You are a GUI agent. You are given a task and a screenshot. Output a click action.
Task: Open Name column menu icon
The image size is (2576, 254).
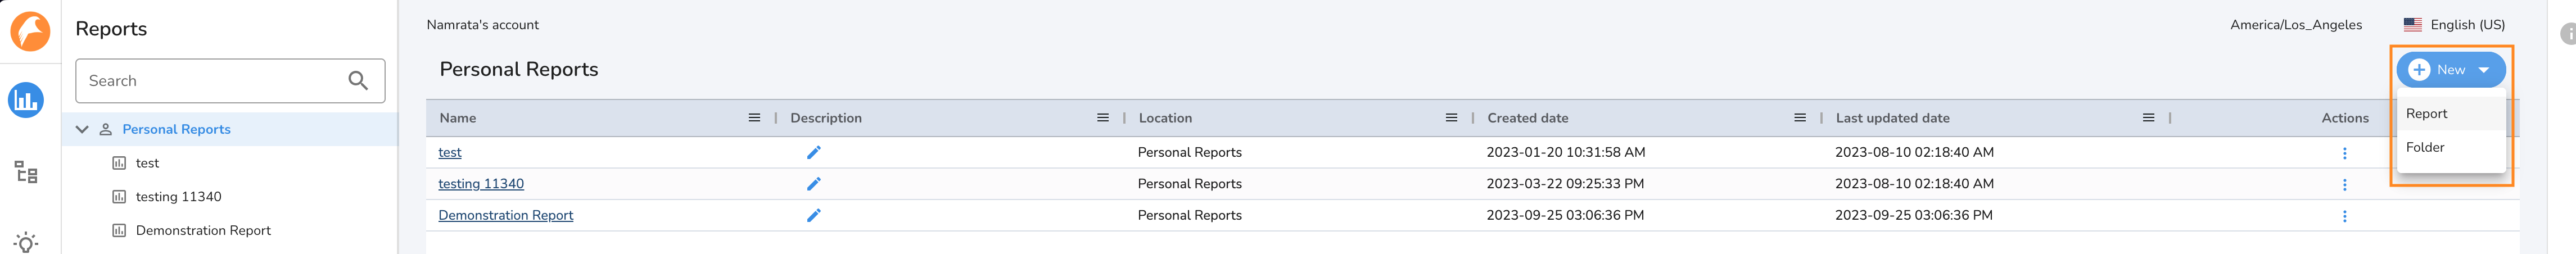(x=754, y=118)
